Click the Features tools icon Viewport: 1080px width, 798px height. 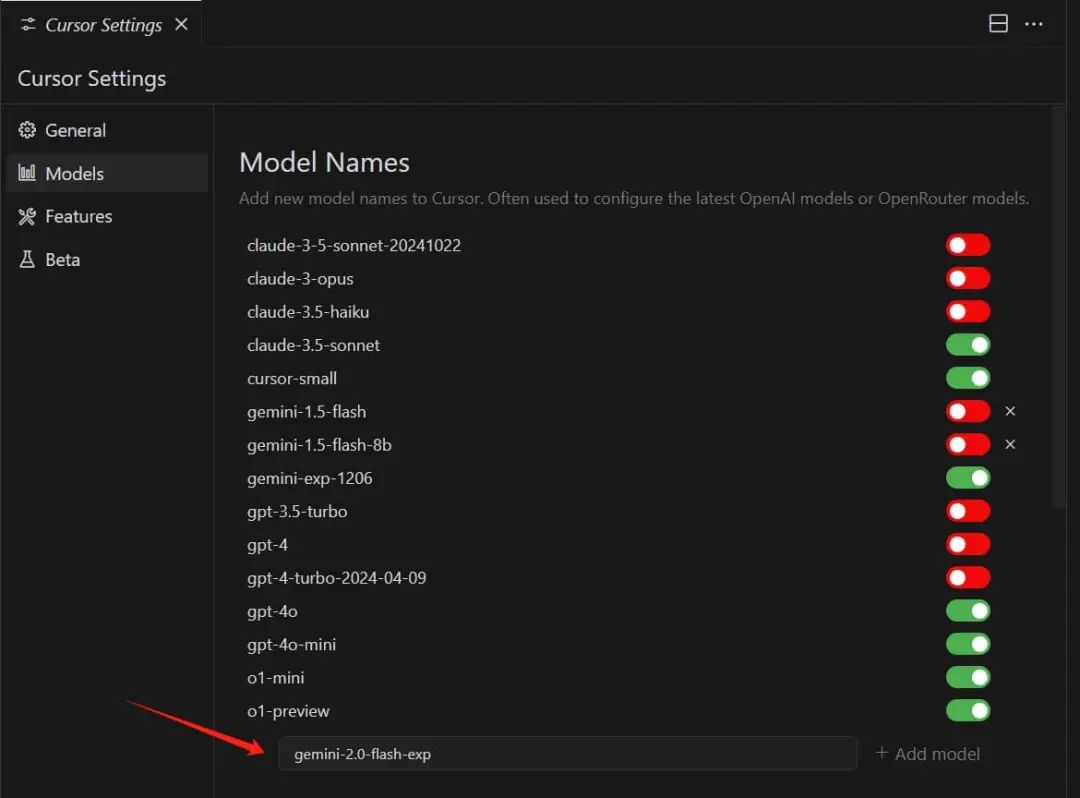coord(27,216)
